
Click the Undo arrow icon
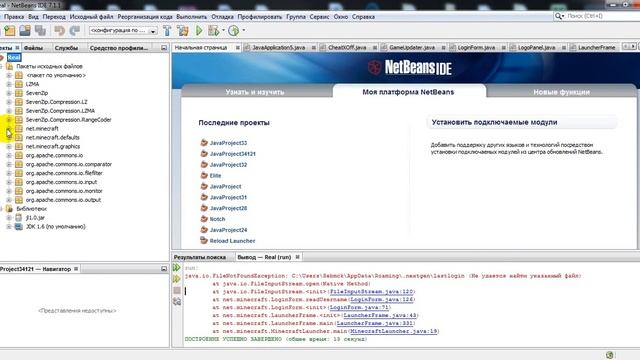coord(60,31)
